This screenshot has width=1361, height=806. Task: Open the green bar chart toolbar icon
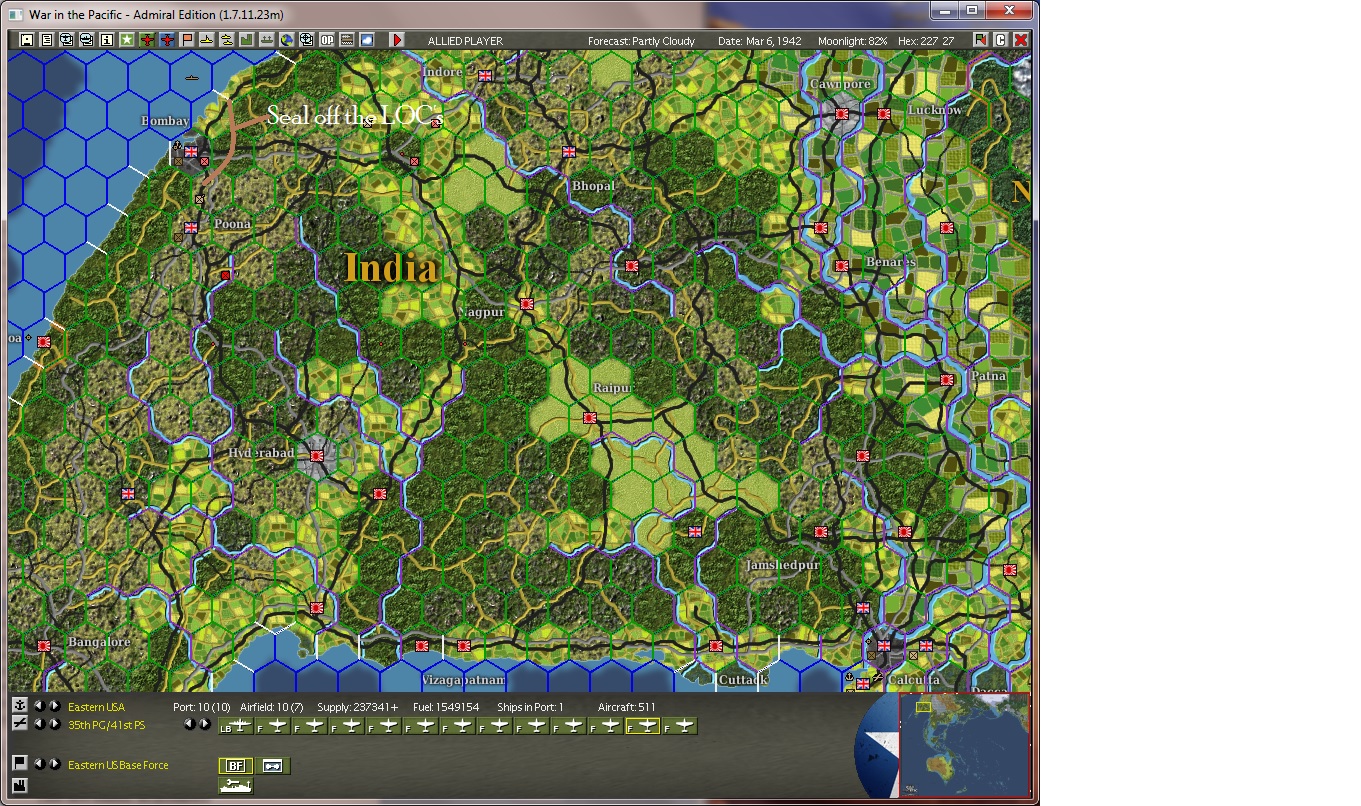tap(247, 40)
